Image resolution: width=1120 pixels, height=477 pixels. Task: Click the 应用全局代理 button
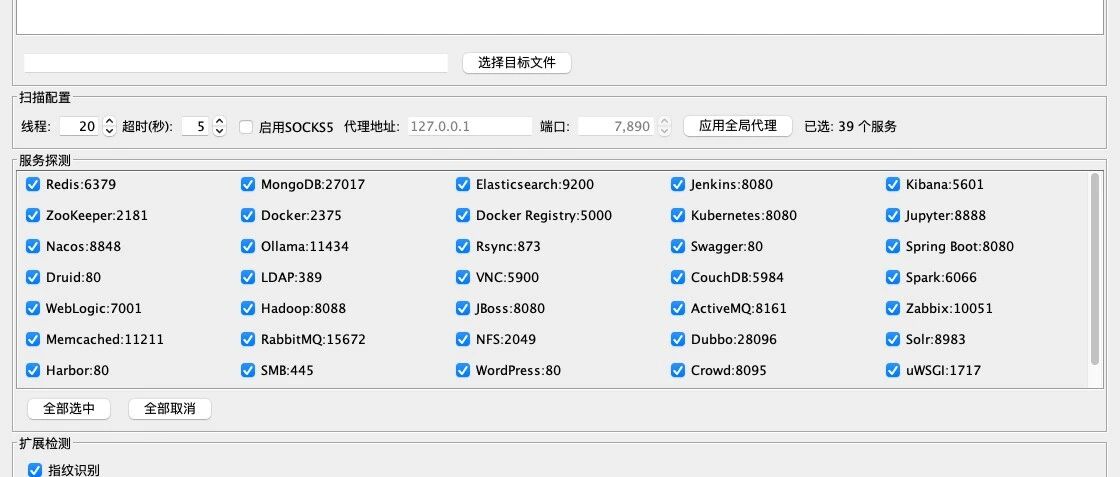click(738, 126)
